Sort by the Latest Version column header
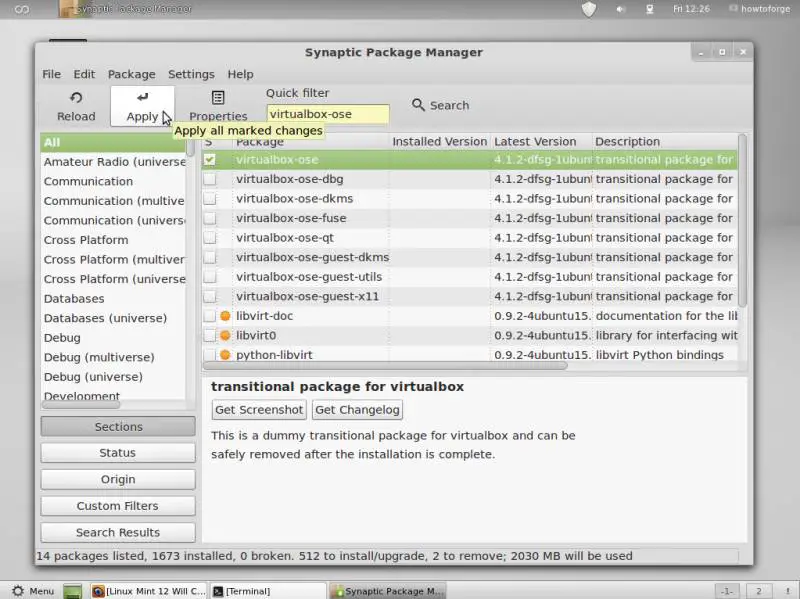Viewport: 800px width, 599px height. coord(541,141)
